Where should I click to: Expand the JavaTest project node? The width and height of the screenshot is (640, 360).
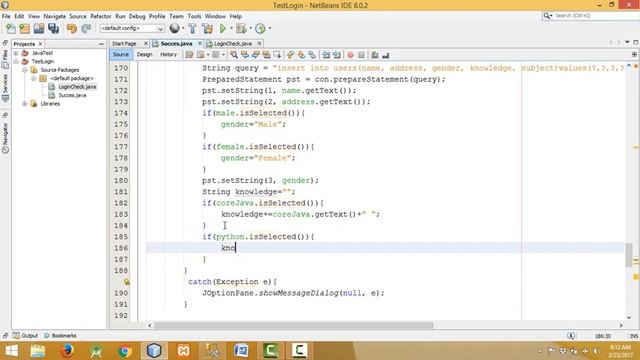coord(16,53)
